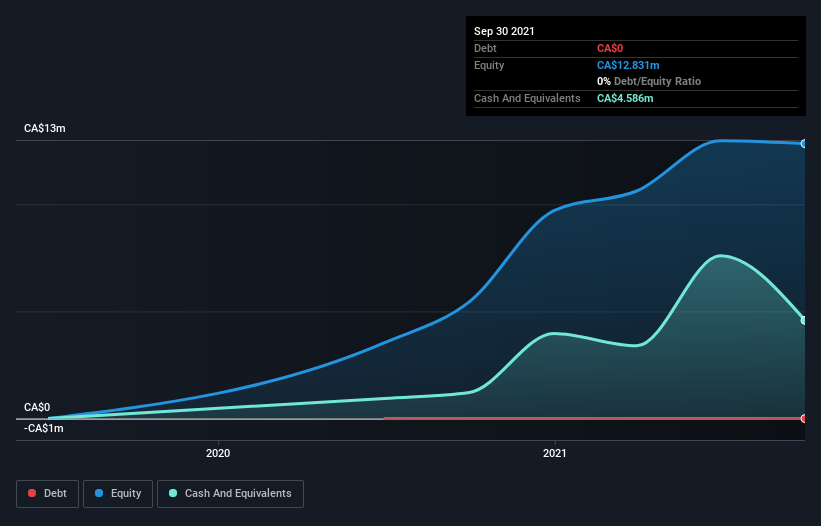Viewport: 821px width, 526px height.
Task: Click the Equity row label in tooltip
Action: point(489,65)
